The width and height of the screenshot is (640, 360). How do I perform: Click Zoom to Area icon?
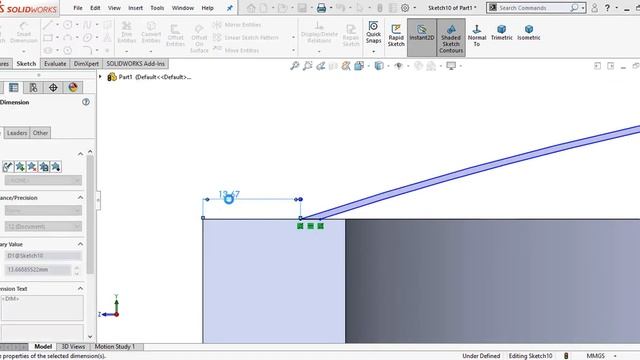coord(307,66)
